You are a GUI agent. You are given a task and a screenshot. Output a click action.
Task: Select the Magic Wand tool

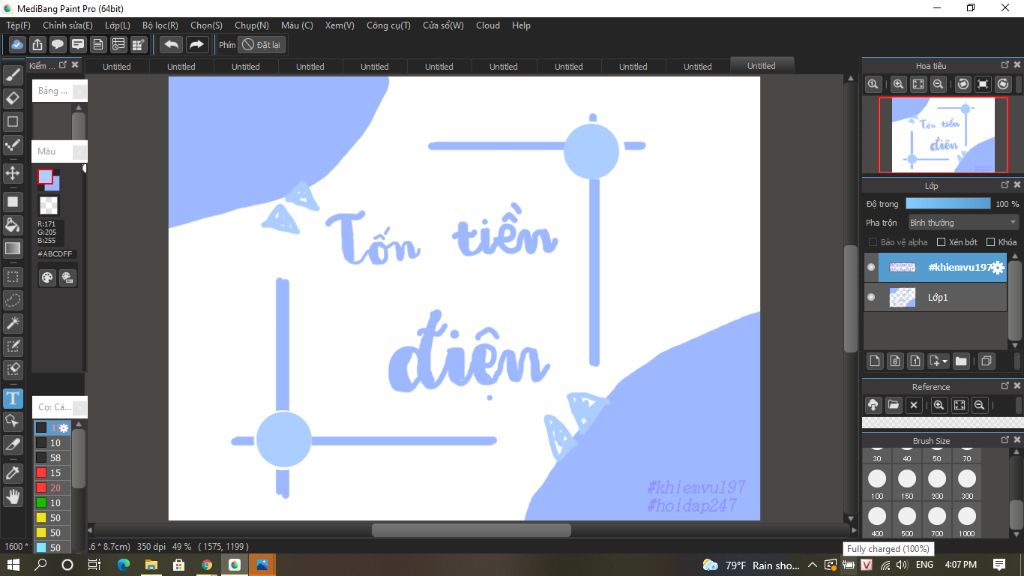click(12, 323)
